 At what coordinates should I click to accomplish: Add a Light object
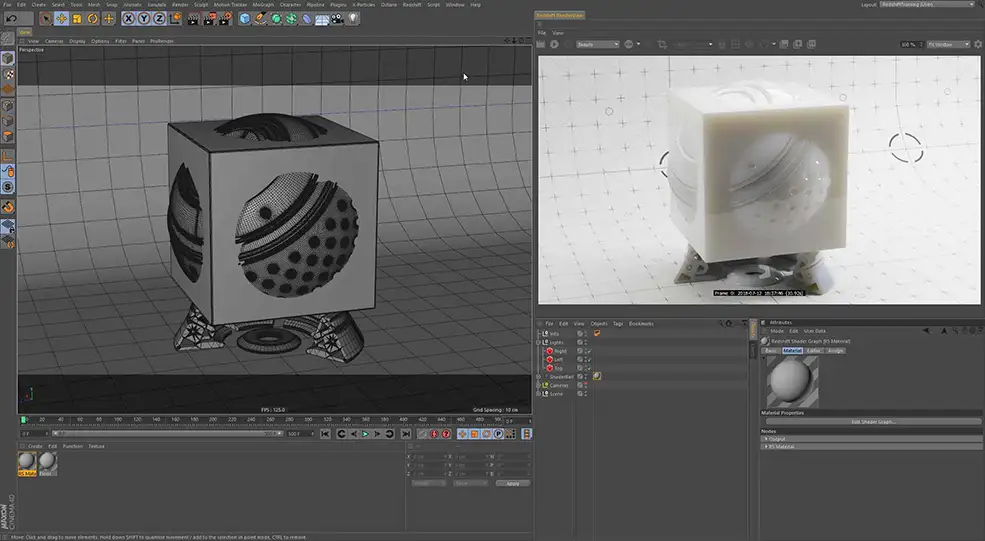(354, 19)
